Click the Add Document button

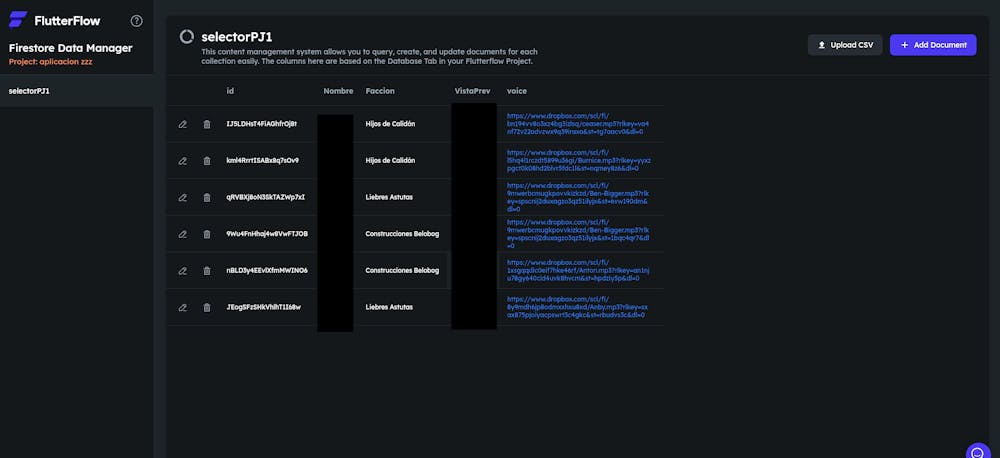[932, 45]
